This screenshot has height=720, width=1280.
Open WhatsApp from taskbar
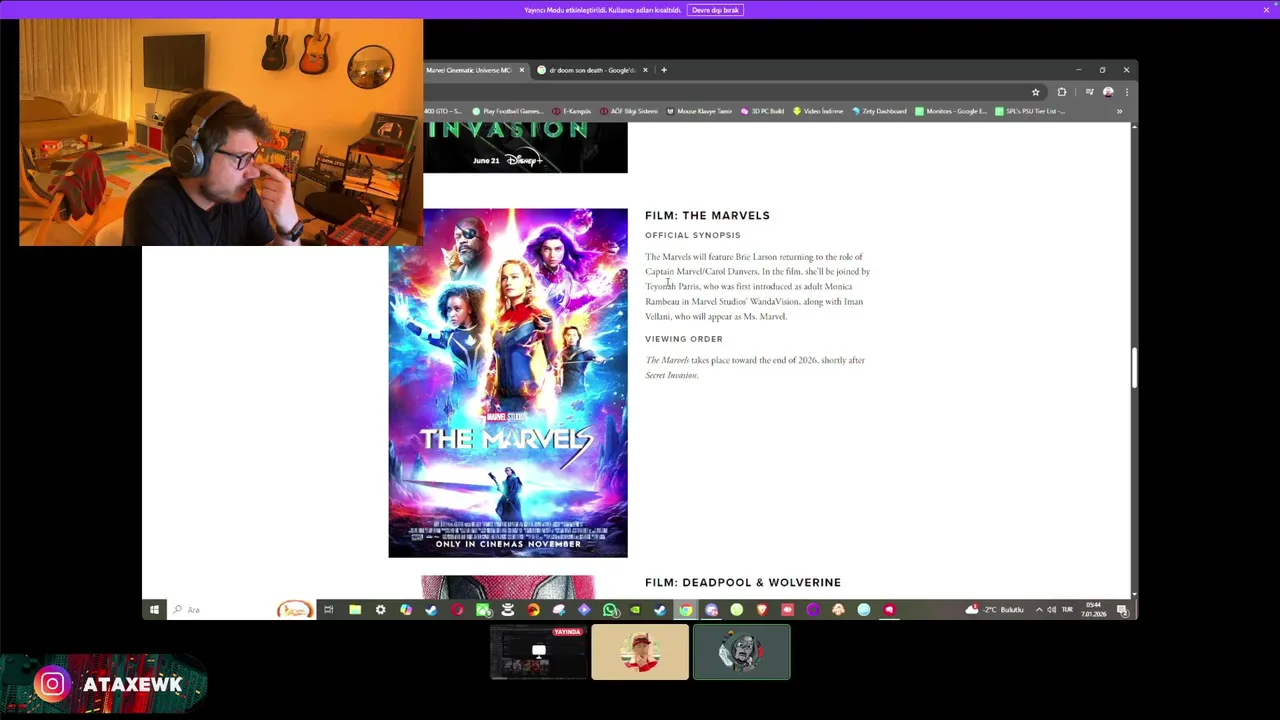click(610, 609)
